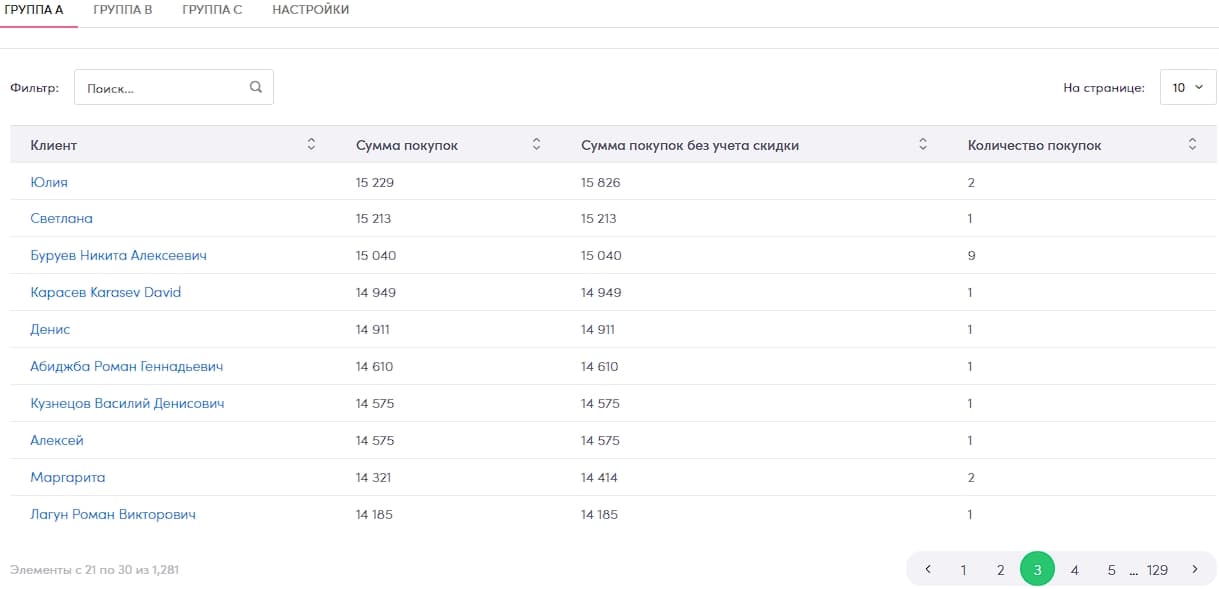The width and height of the screenshot is (1219, 589).
Task: Sort by the Клиент column arrows
Action: (311, 145)
